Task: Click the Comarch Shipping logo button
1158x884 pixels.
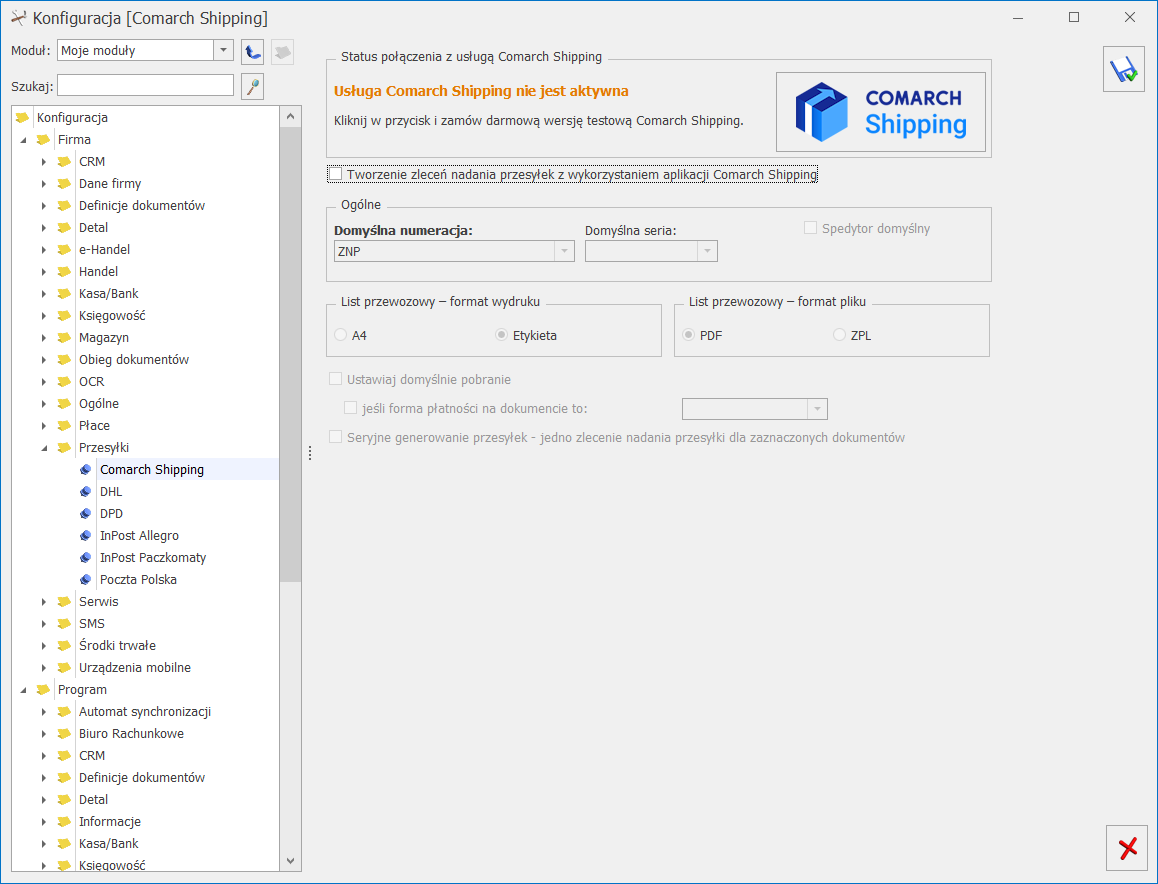Action: (880, 112)
